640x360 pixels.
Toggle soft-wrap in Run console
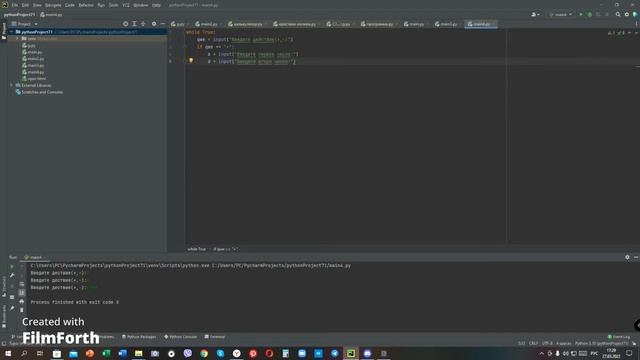coord(22,284)
